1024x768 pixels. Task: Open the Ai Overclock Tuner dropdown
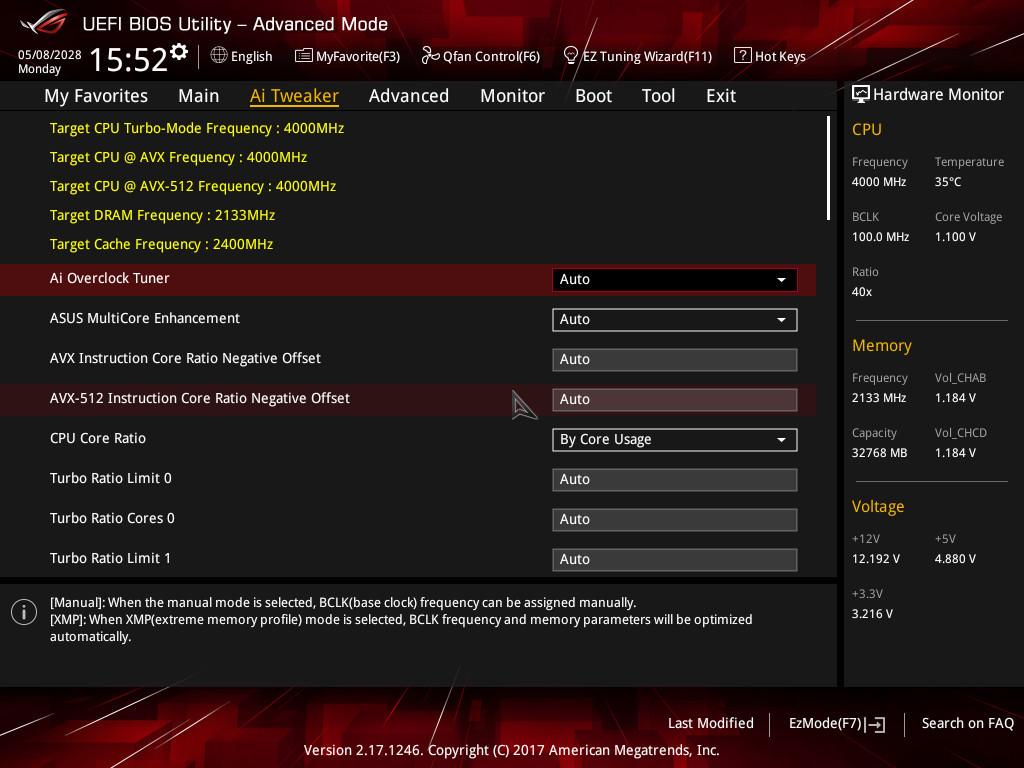(x=674, y=280)
